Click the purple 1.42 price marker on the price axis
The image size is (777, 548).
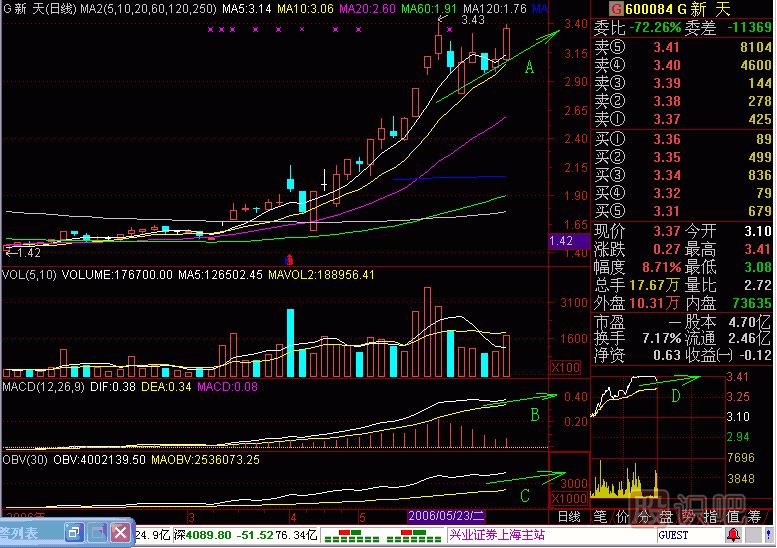(562, 241)
